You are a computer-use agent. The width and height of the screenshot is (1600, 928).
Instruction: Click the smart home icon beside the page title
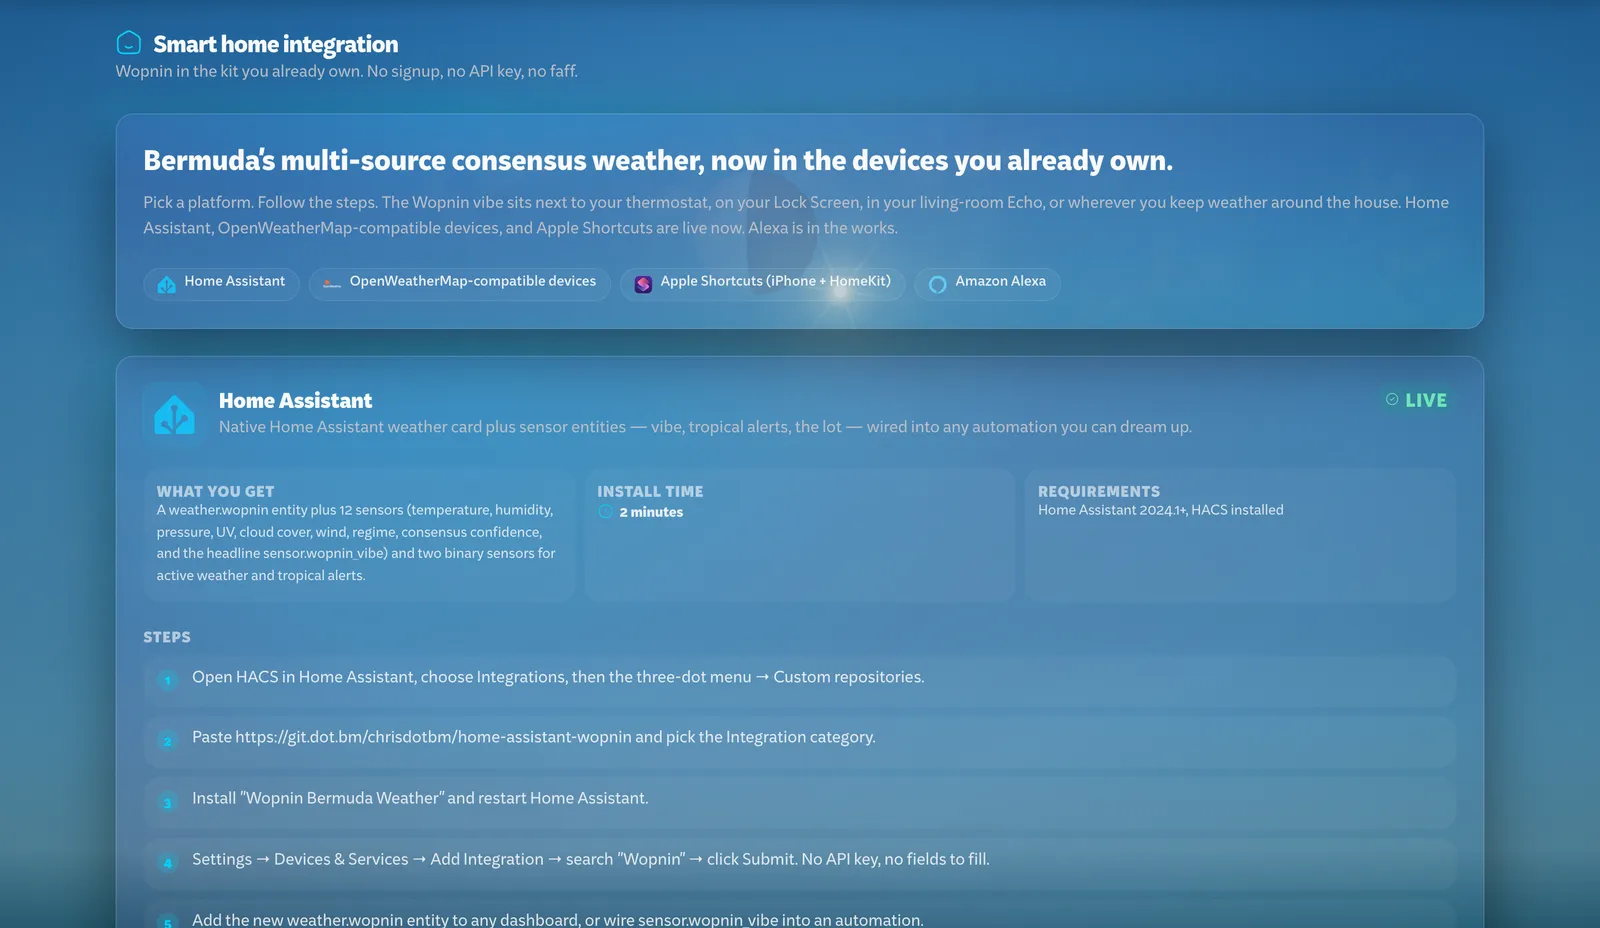pos(129,43)
